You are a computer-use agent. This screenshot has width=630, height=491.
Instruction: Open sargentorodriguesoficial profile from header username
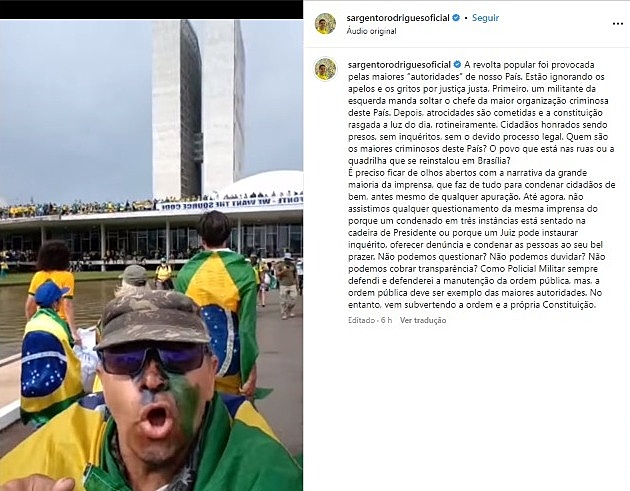tap(398, 18)
